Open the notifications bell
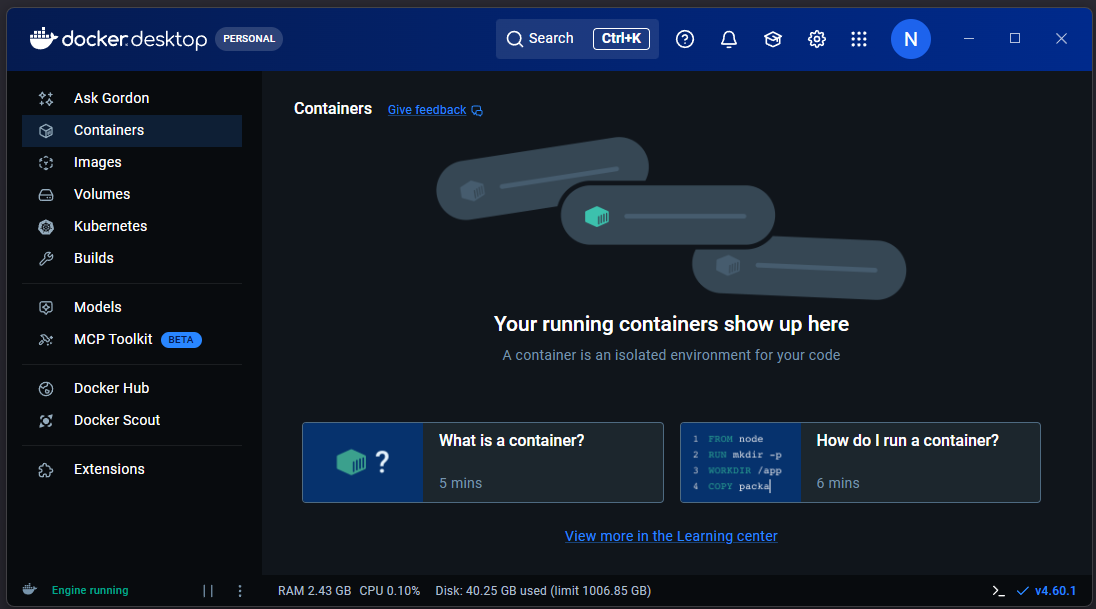The image size is (1096, 609). (729, 39)
